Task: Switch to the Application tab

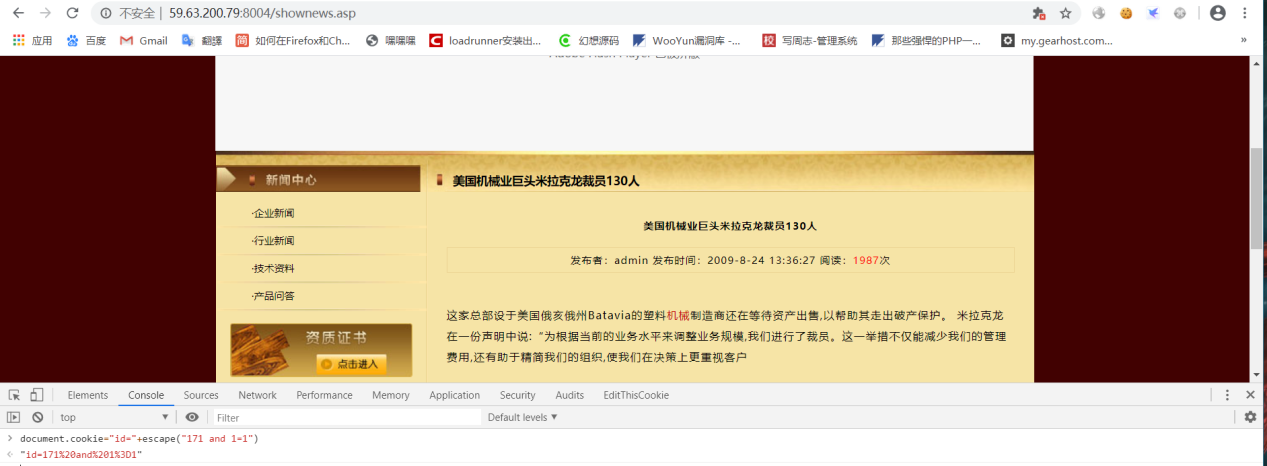Action: pos(455,395)
